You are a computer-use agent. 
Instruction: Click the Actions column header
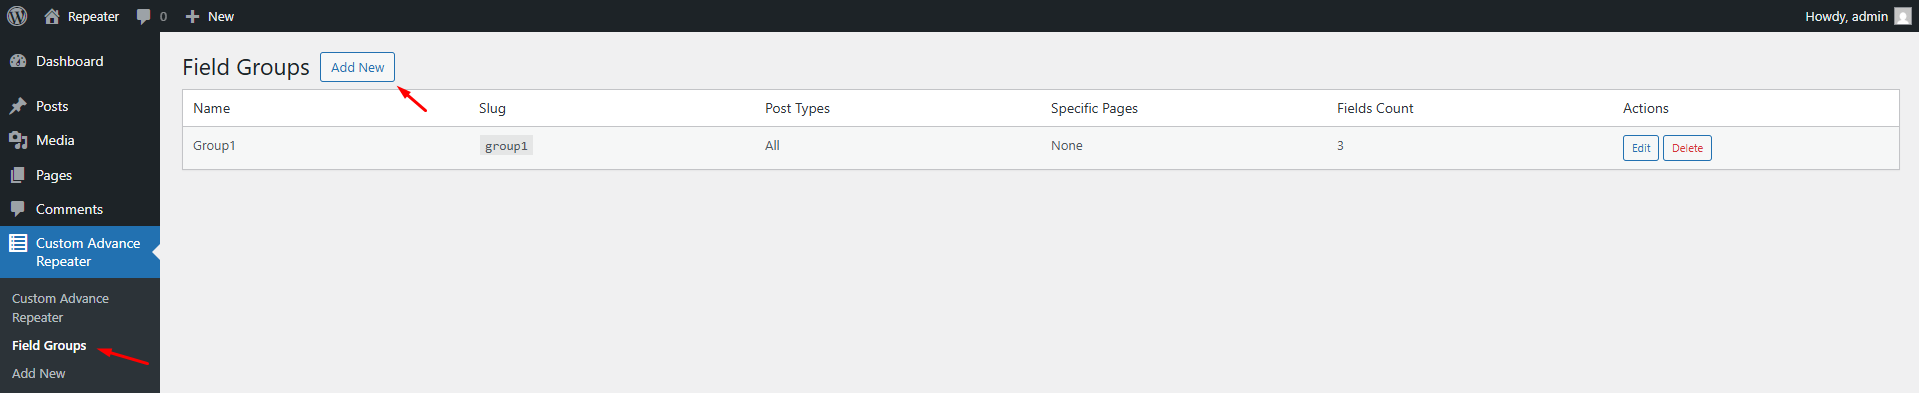tap(1645, 108)
